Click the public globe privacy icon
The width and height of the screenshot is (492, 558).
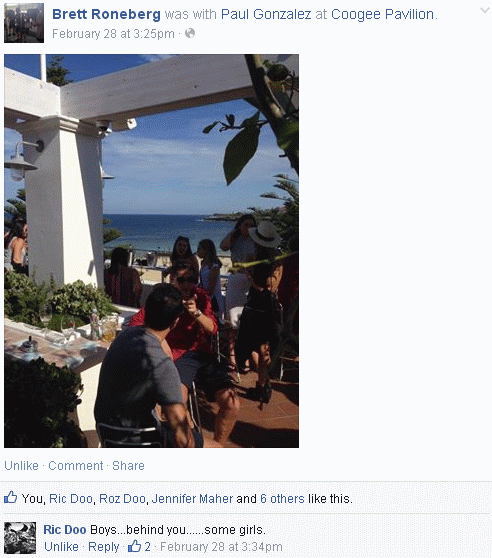(190, 33)
